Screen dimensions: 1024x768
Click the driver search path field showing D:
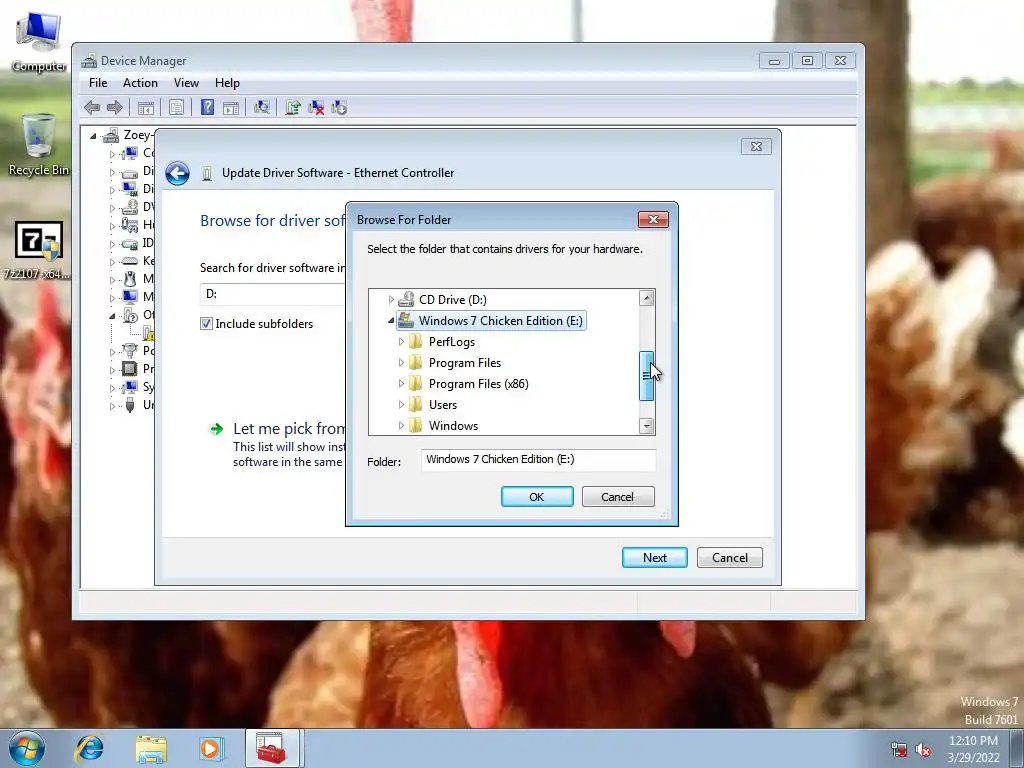click(x=273, y=294)
